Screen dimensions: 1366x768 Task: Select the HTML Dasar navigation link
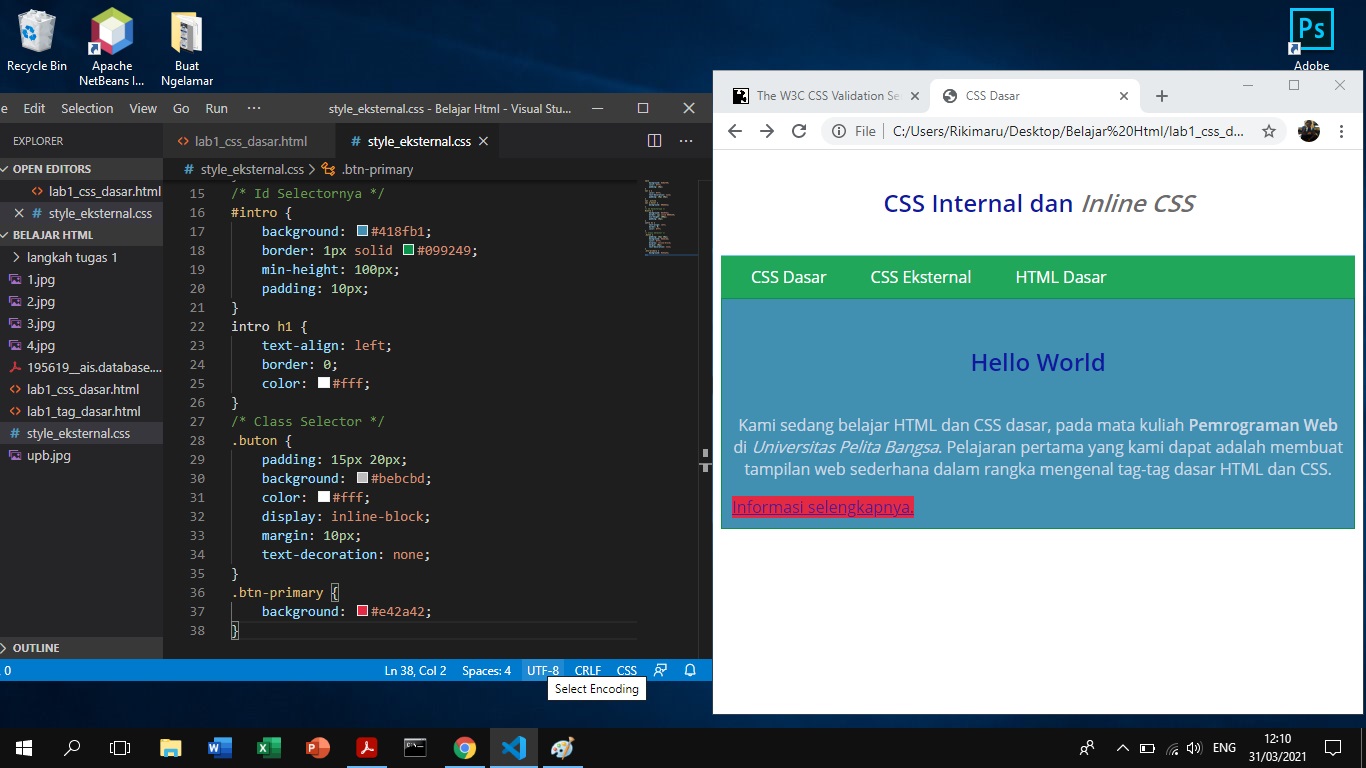(1060, 277)
